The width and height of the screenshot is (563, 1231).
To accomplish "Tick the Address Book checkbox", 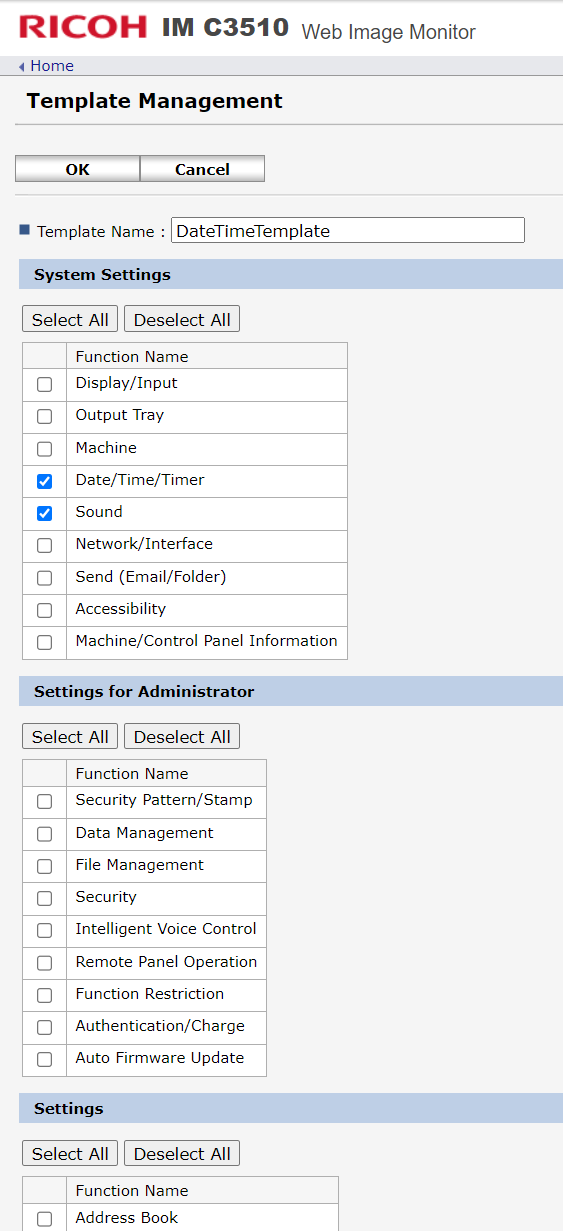I will coord(44,1219).
